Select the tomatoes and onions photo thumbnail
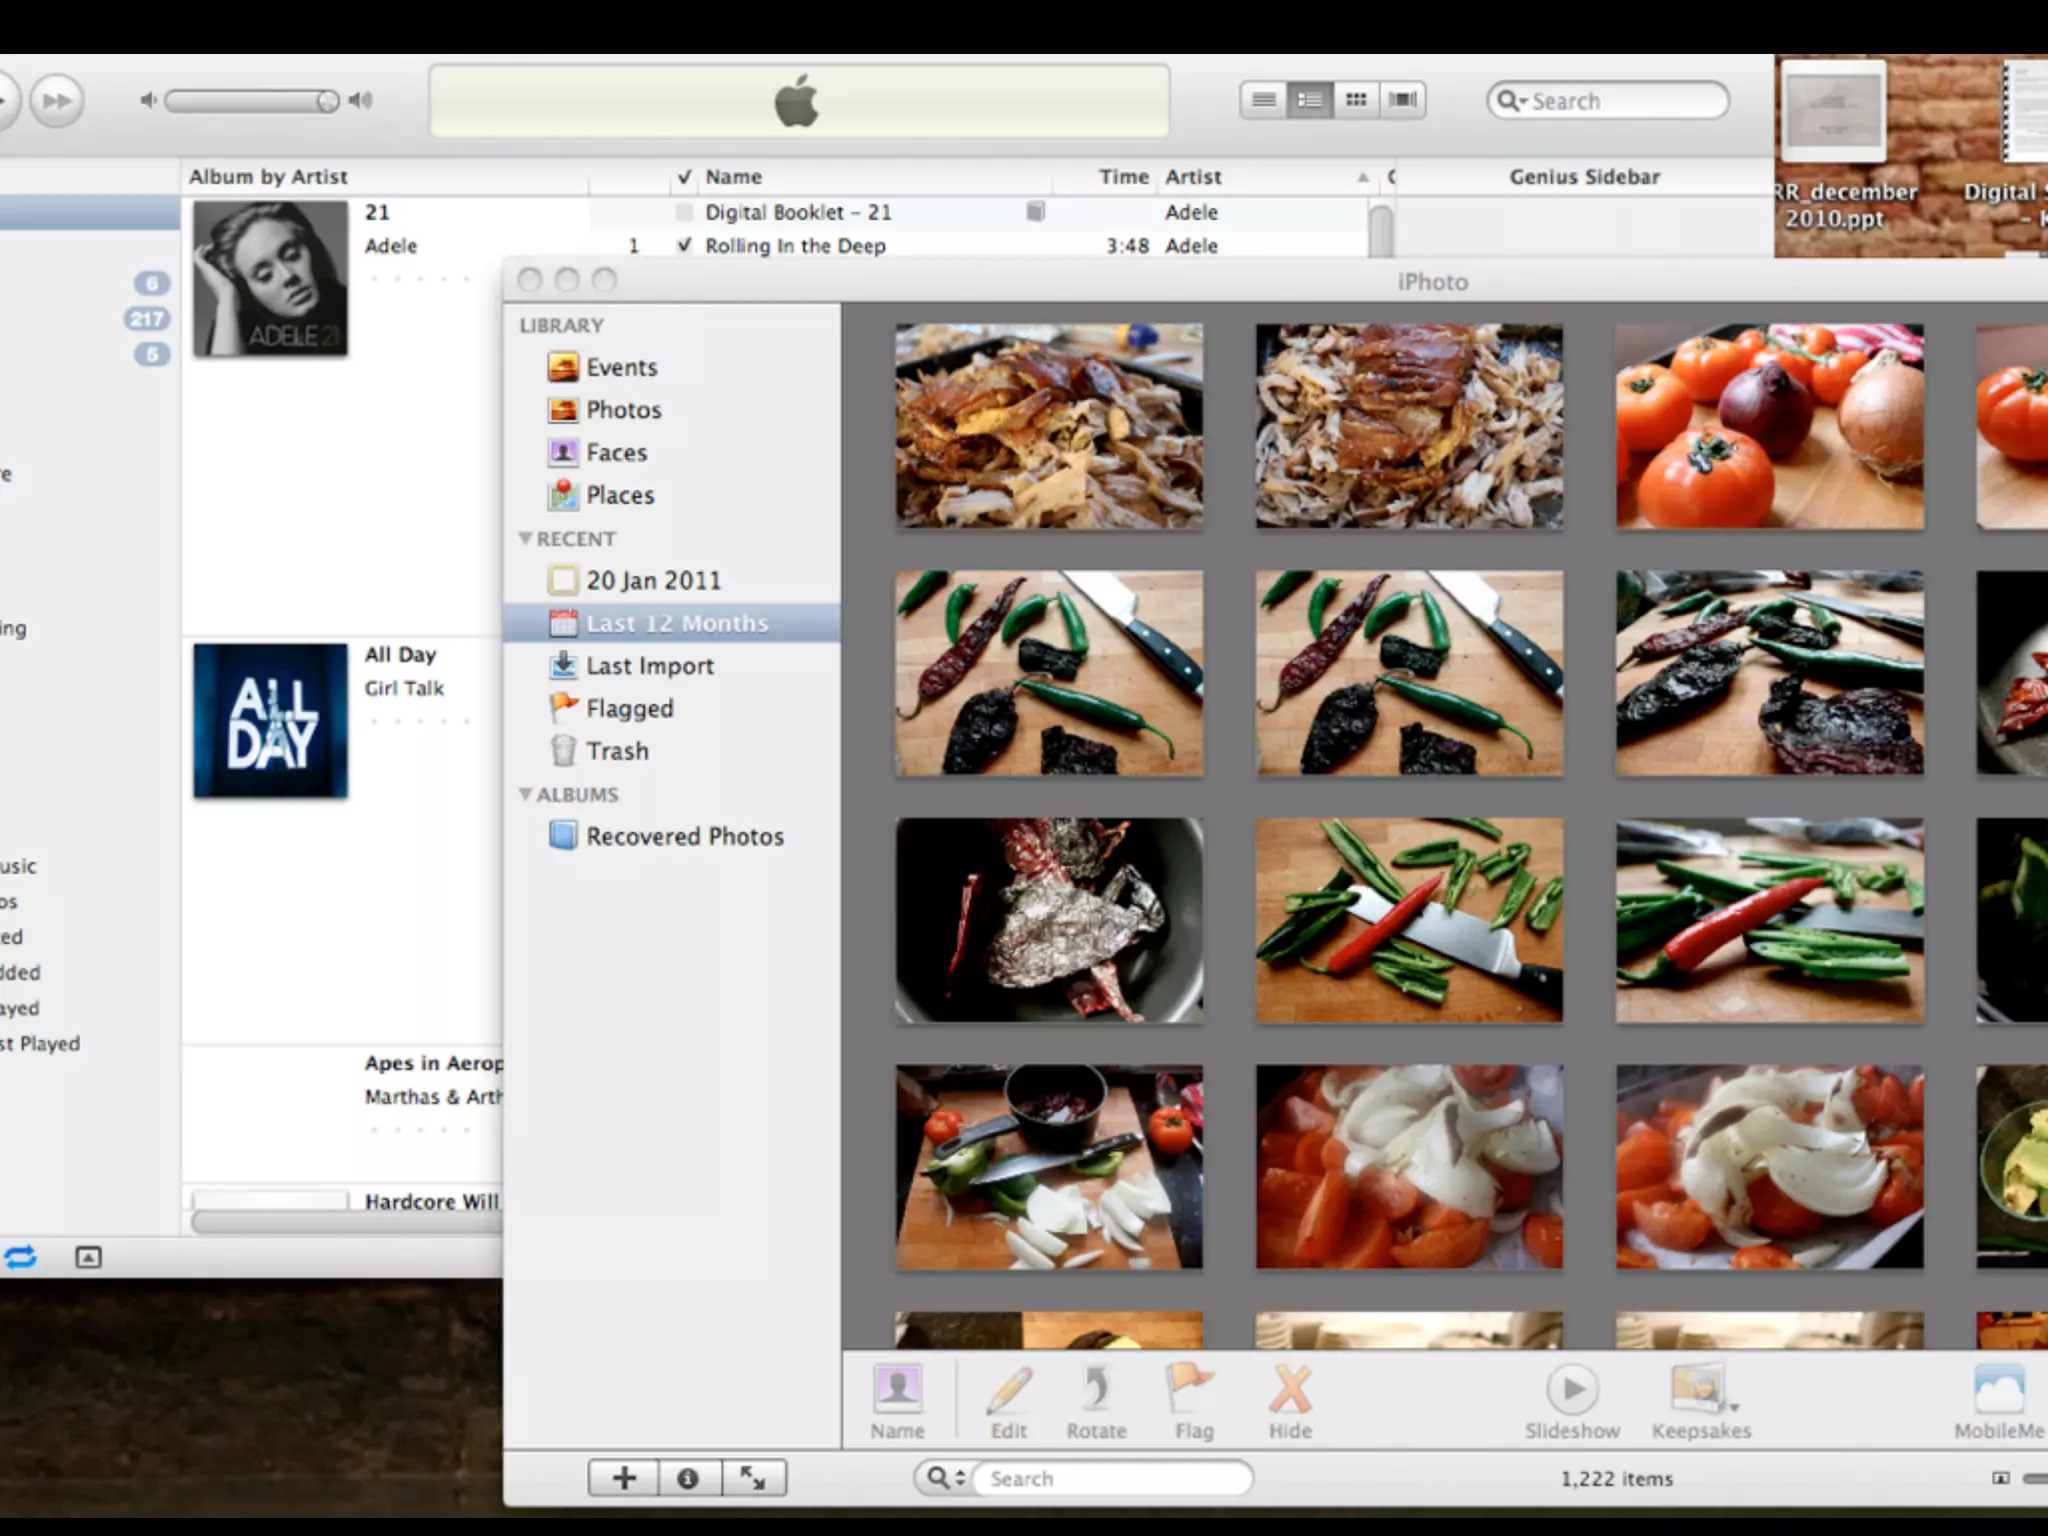The height and width of the screenshot is (1536, 2048). (1769, 426)
